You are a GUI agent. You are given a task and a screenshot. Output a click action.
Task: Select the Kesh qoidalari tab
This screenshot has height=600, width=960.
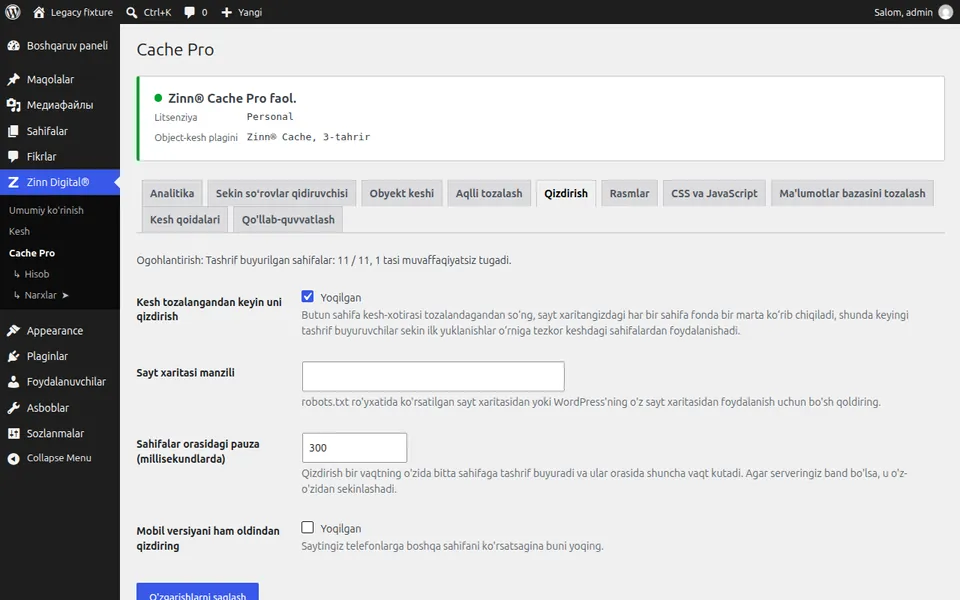185,220
